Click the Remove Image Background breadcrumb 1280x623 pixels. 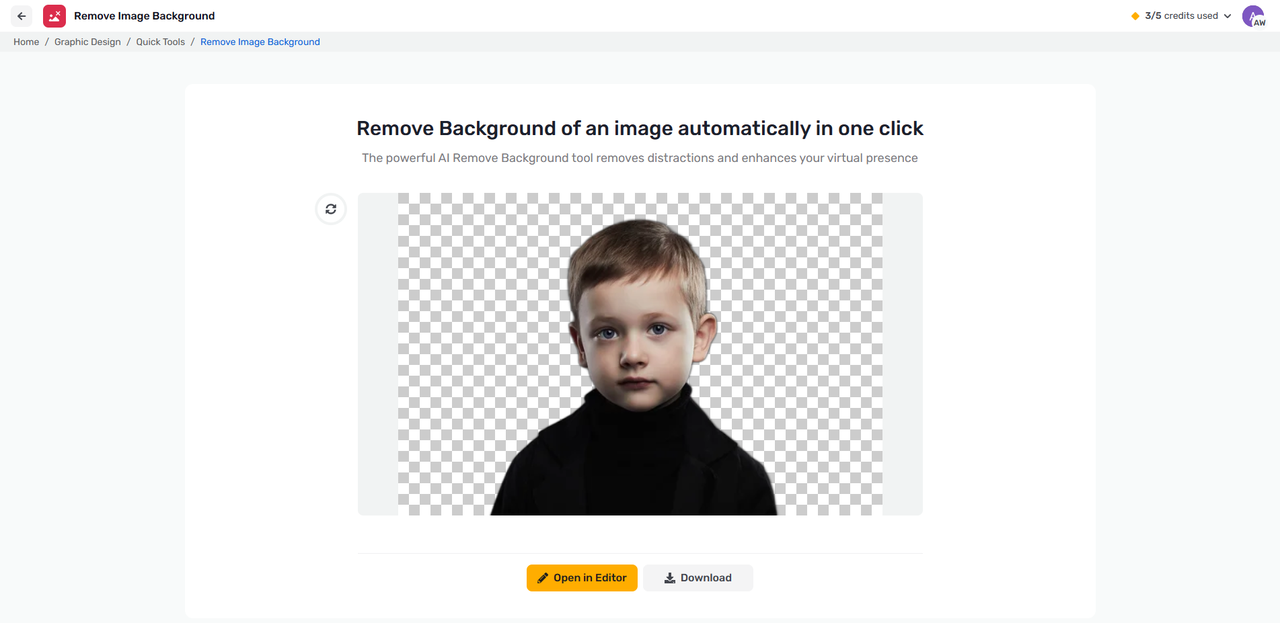tap(260, 42)
